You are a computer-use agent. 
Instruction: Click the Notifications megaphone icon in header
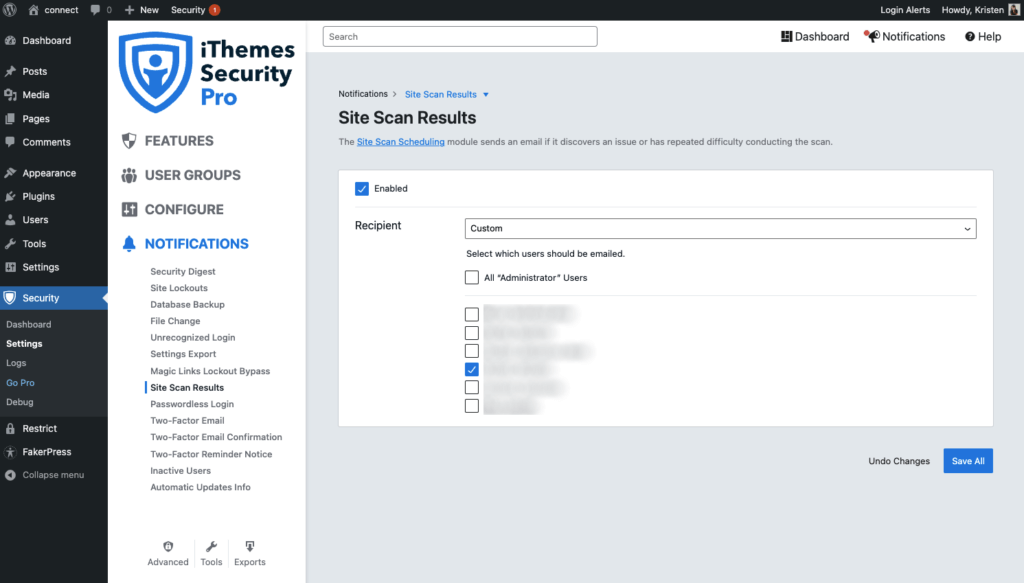(x=872, y=36)
